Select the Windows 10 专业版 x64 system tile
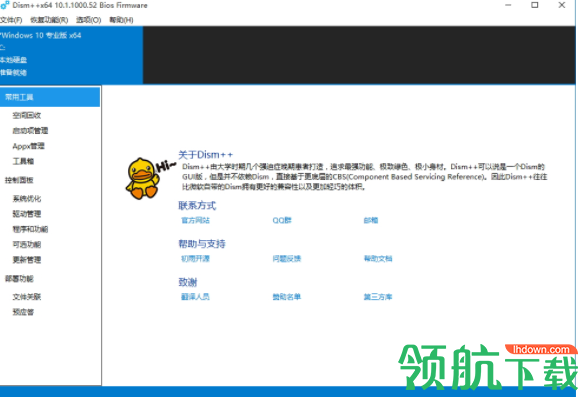 [71, 55]
